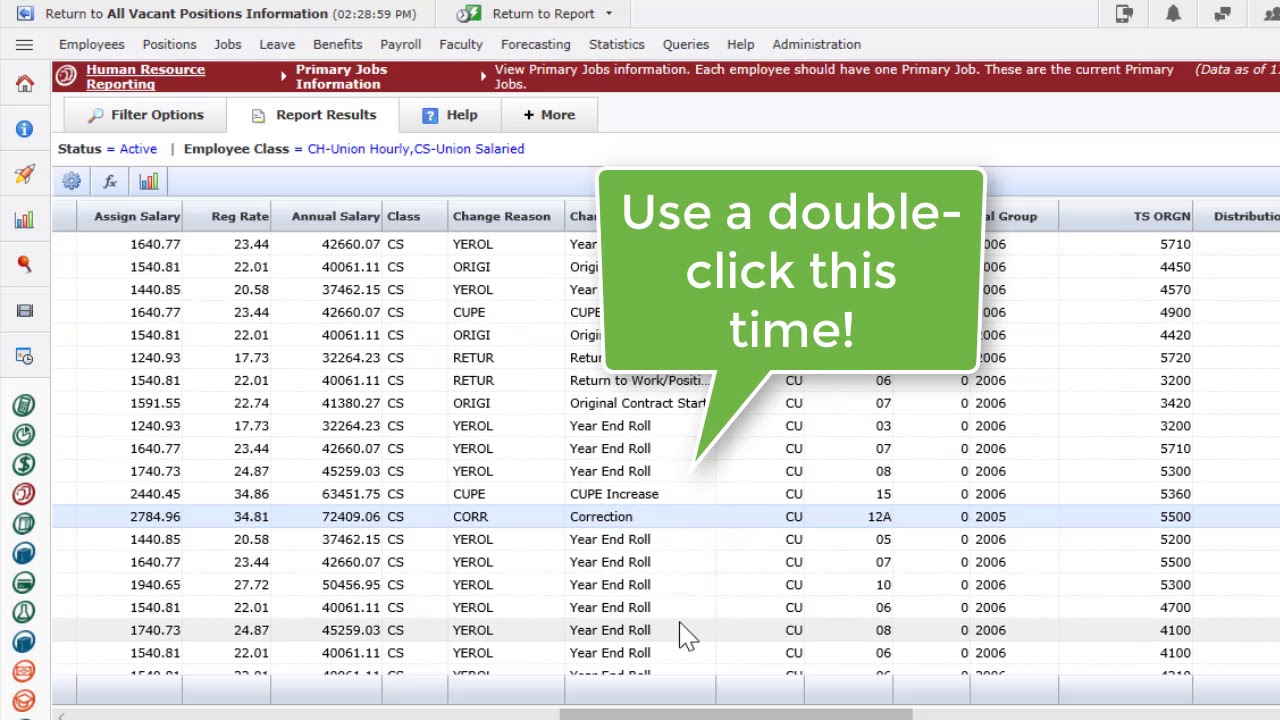Viewport: 1280px width, 720px height.
Task: Open the Queries menu
Action: 686,44
